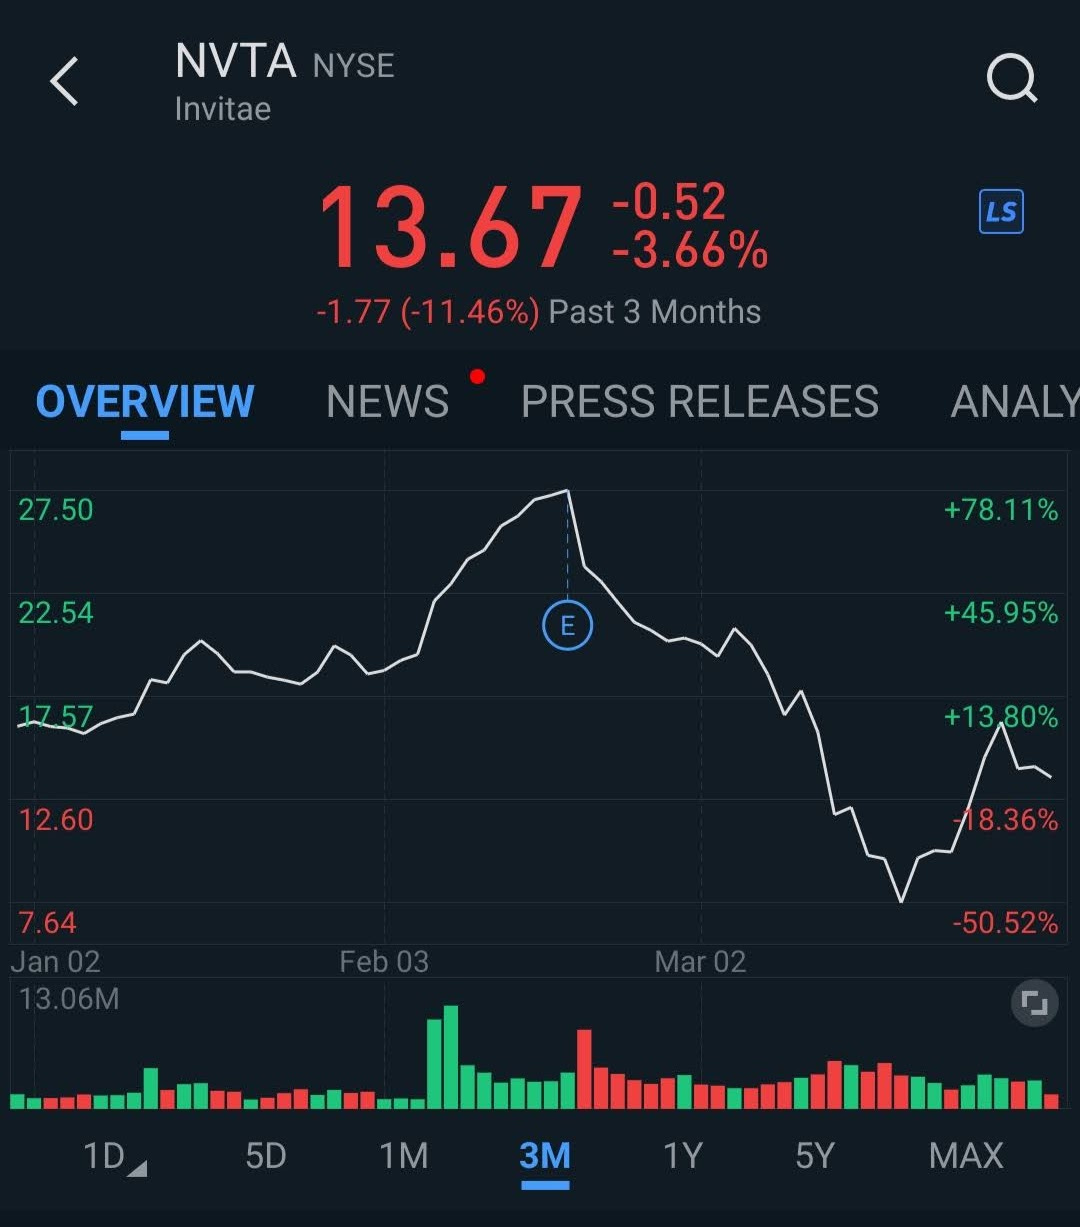Select the 5D time range

(266, 1156)
